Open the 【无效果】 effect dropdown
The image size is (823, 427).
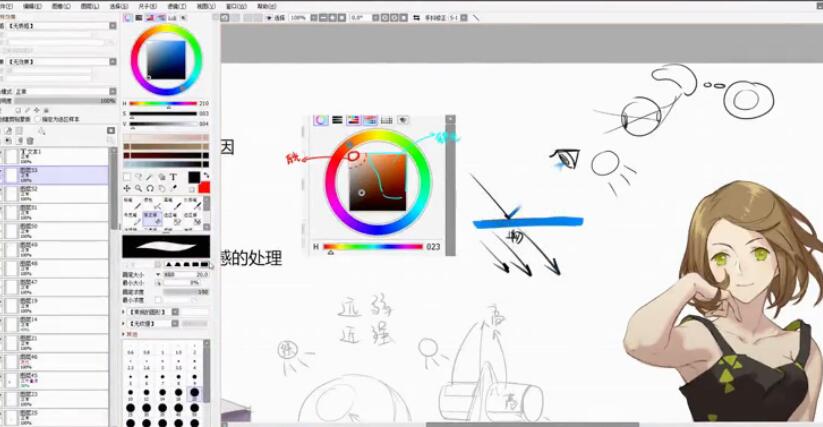113,62
